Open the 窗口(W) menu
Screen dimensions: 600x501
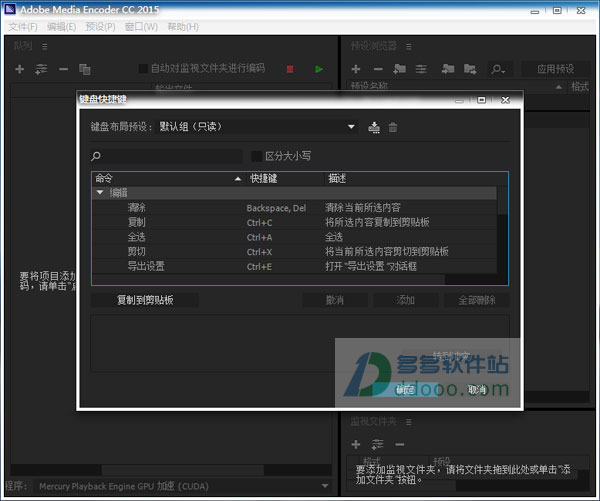click(141, 27)
